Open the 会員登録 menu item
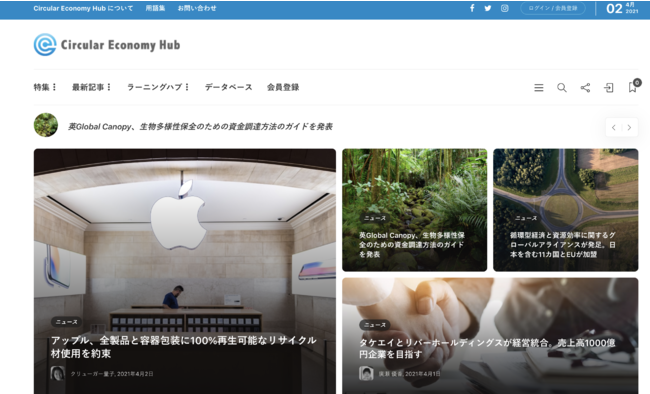Screen dimensions: 650x394 (283, 87)
